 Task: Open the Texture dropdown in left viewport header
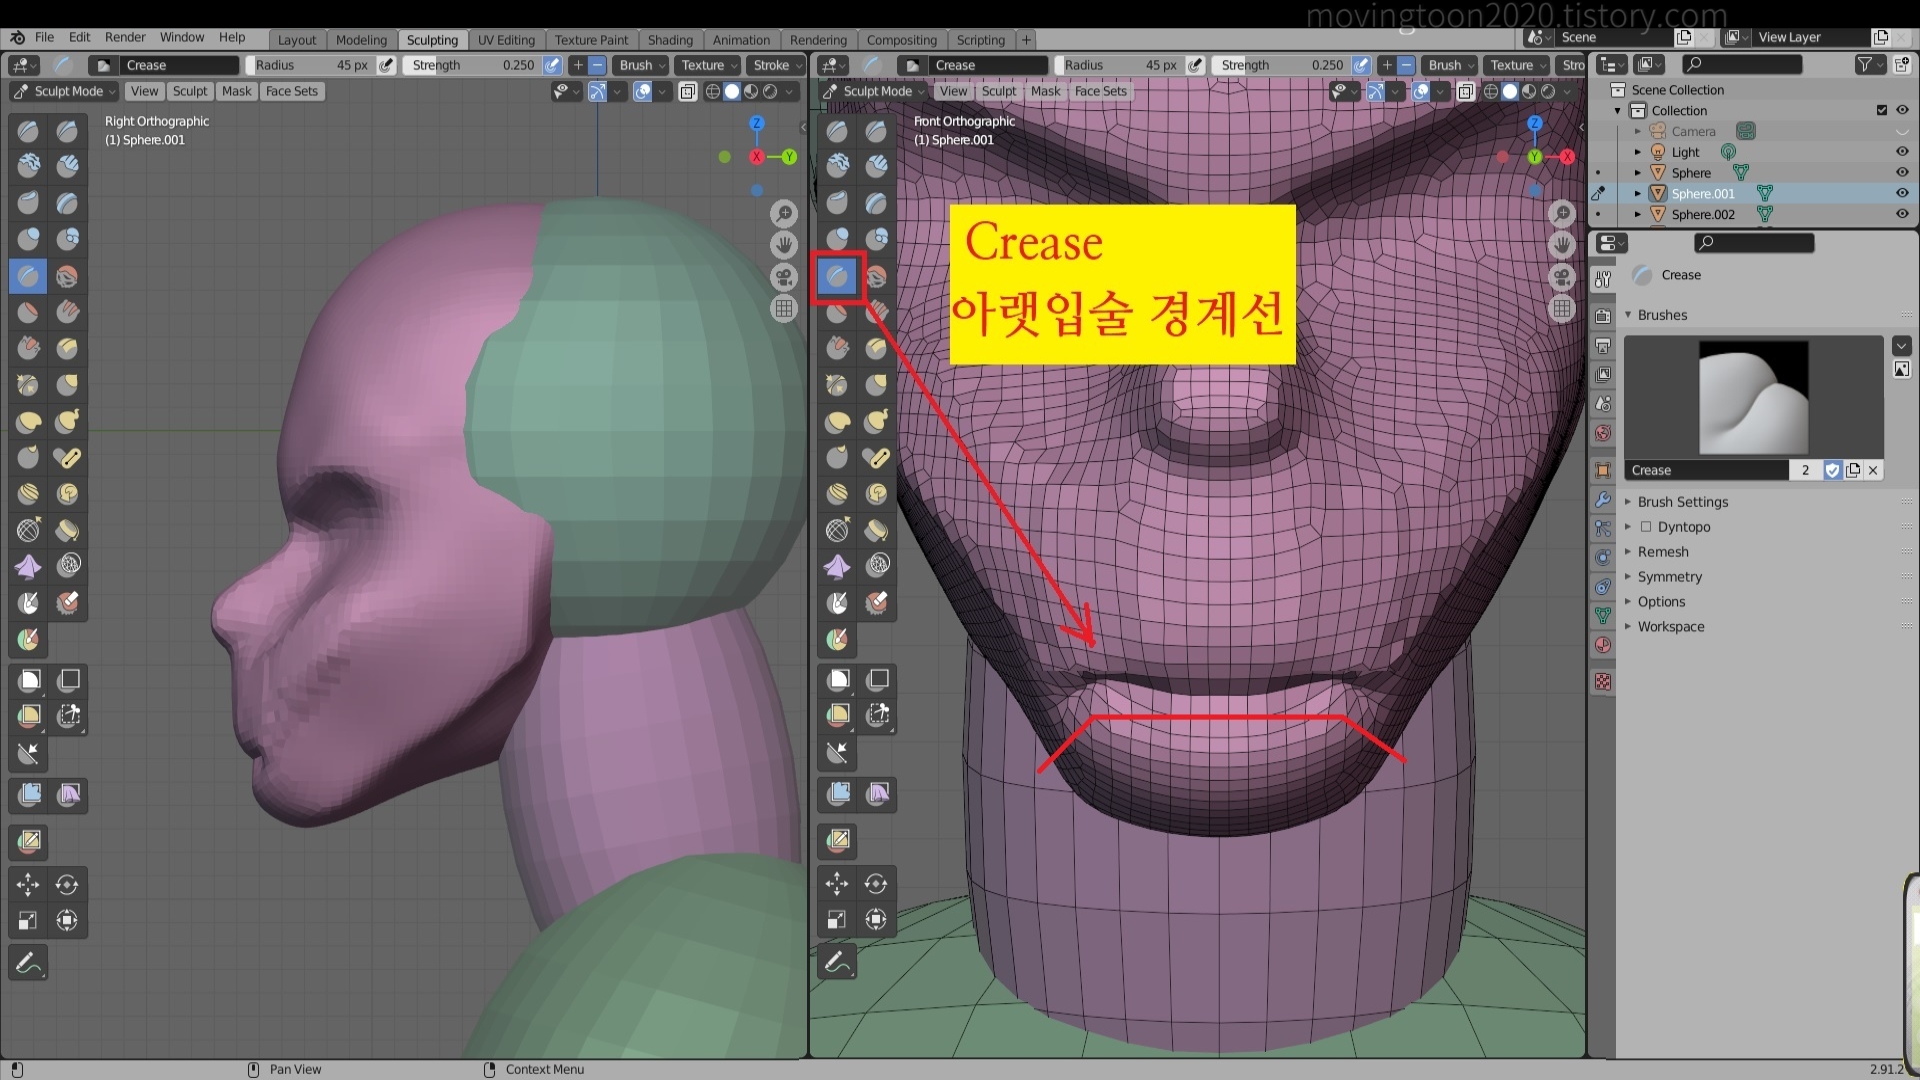[707, 65]
